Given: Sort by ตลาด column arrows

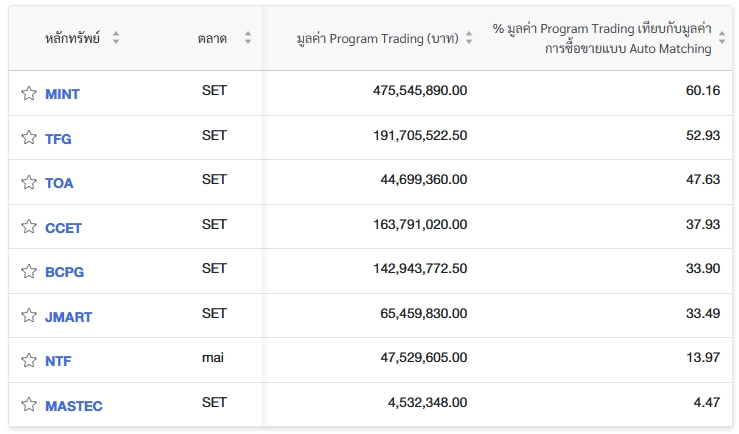Looking at the screenshot, I should [248, 38].
